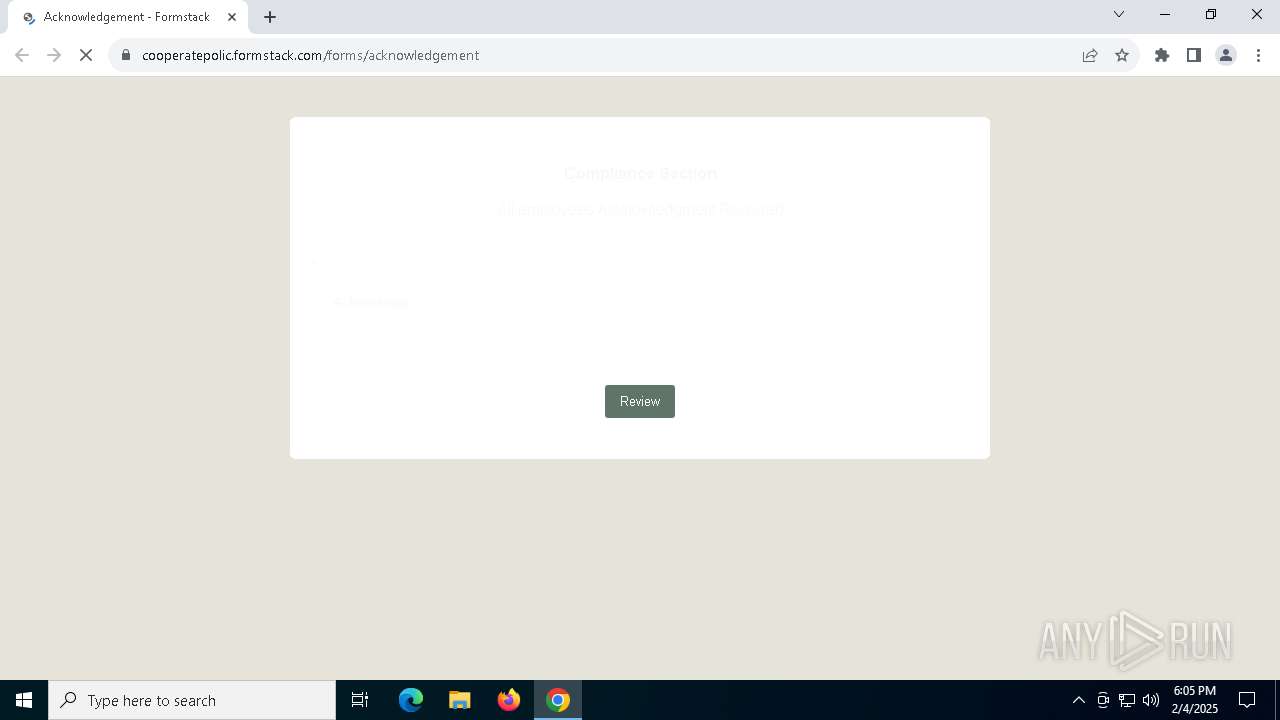This screenshot has width=1280, height=720.
Task: Open the tab search chevron
Action: [x=1119, y=14]
